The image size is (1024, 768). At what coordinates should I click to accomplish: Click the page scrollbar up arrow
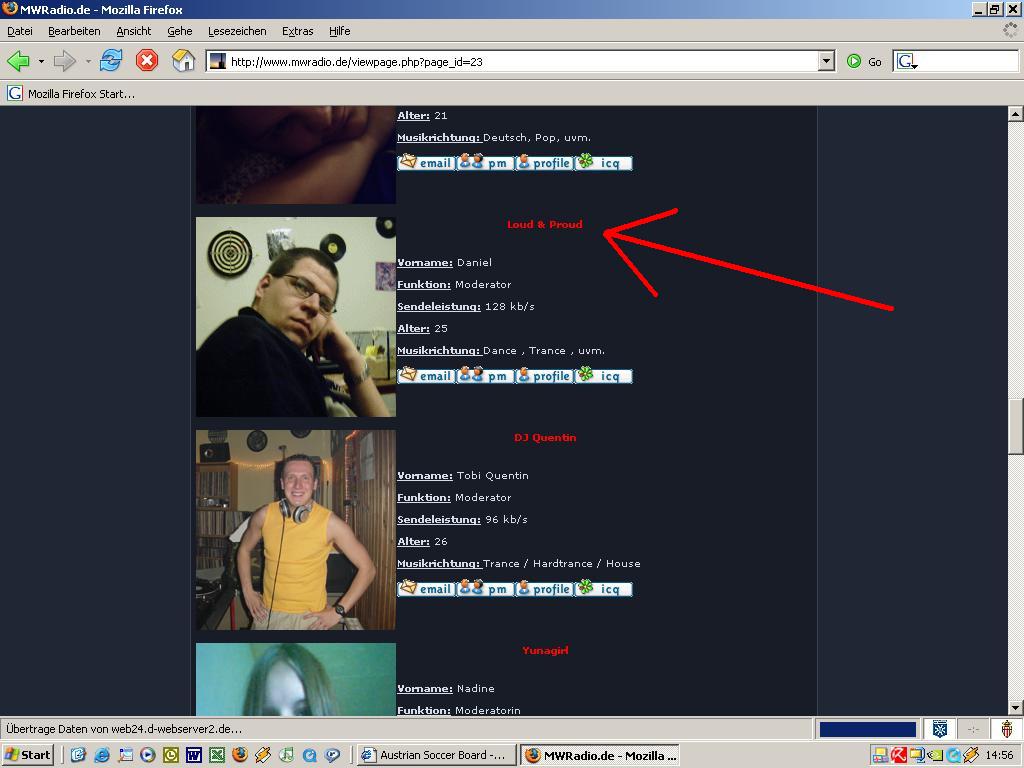[x=1015, y=114]
